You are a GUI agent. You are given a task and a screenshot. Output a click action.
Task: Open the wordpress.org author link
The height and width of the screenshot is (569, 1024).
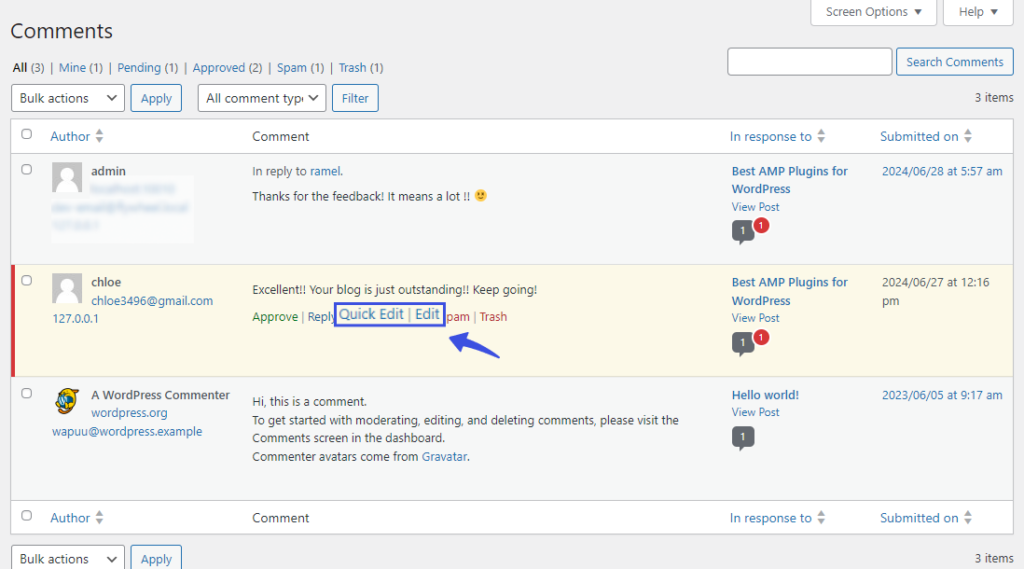click(x=129, y=413)
